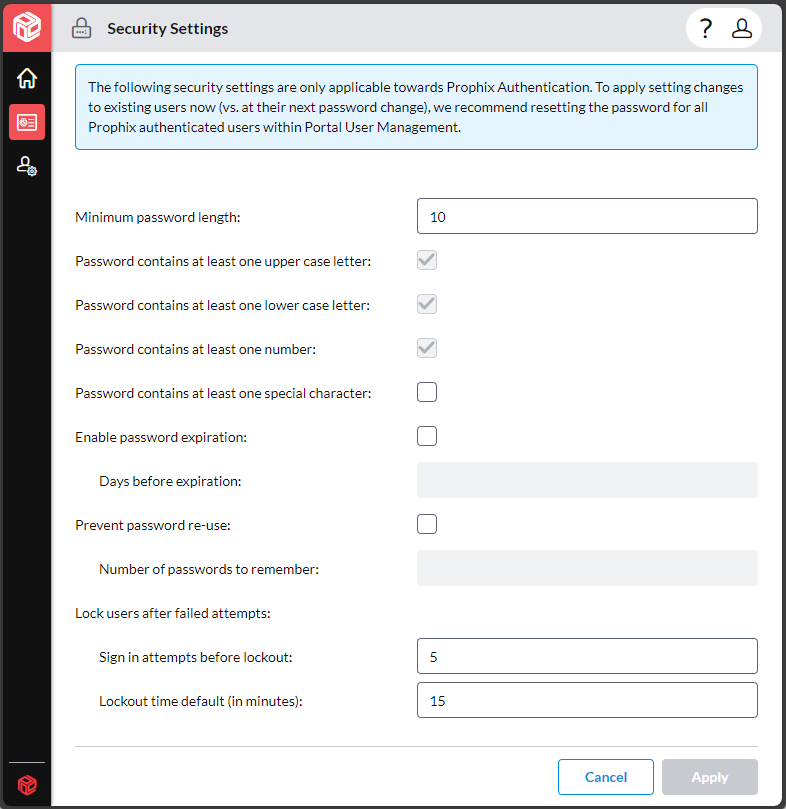Screen dimensions: 786x809
Task: Focus the Minimum password length field
Action: pyautogui.click(x=587, y=216)
